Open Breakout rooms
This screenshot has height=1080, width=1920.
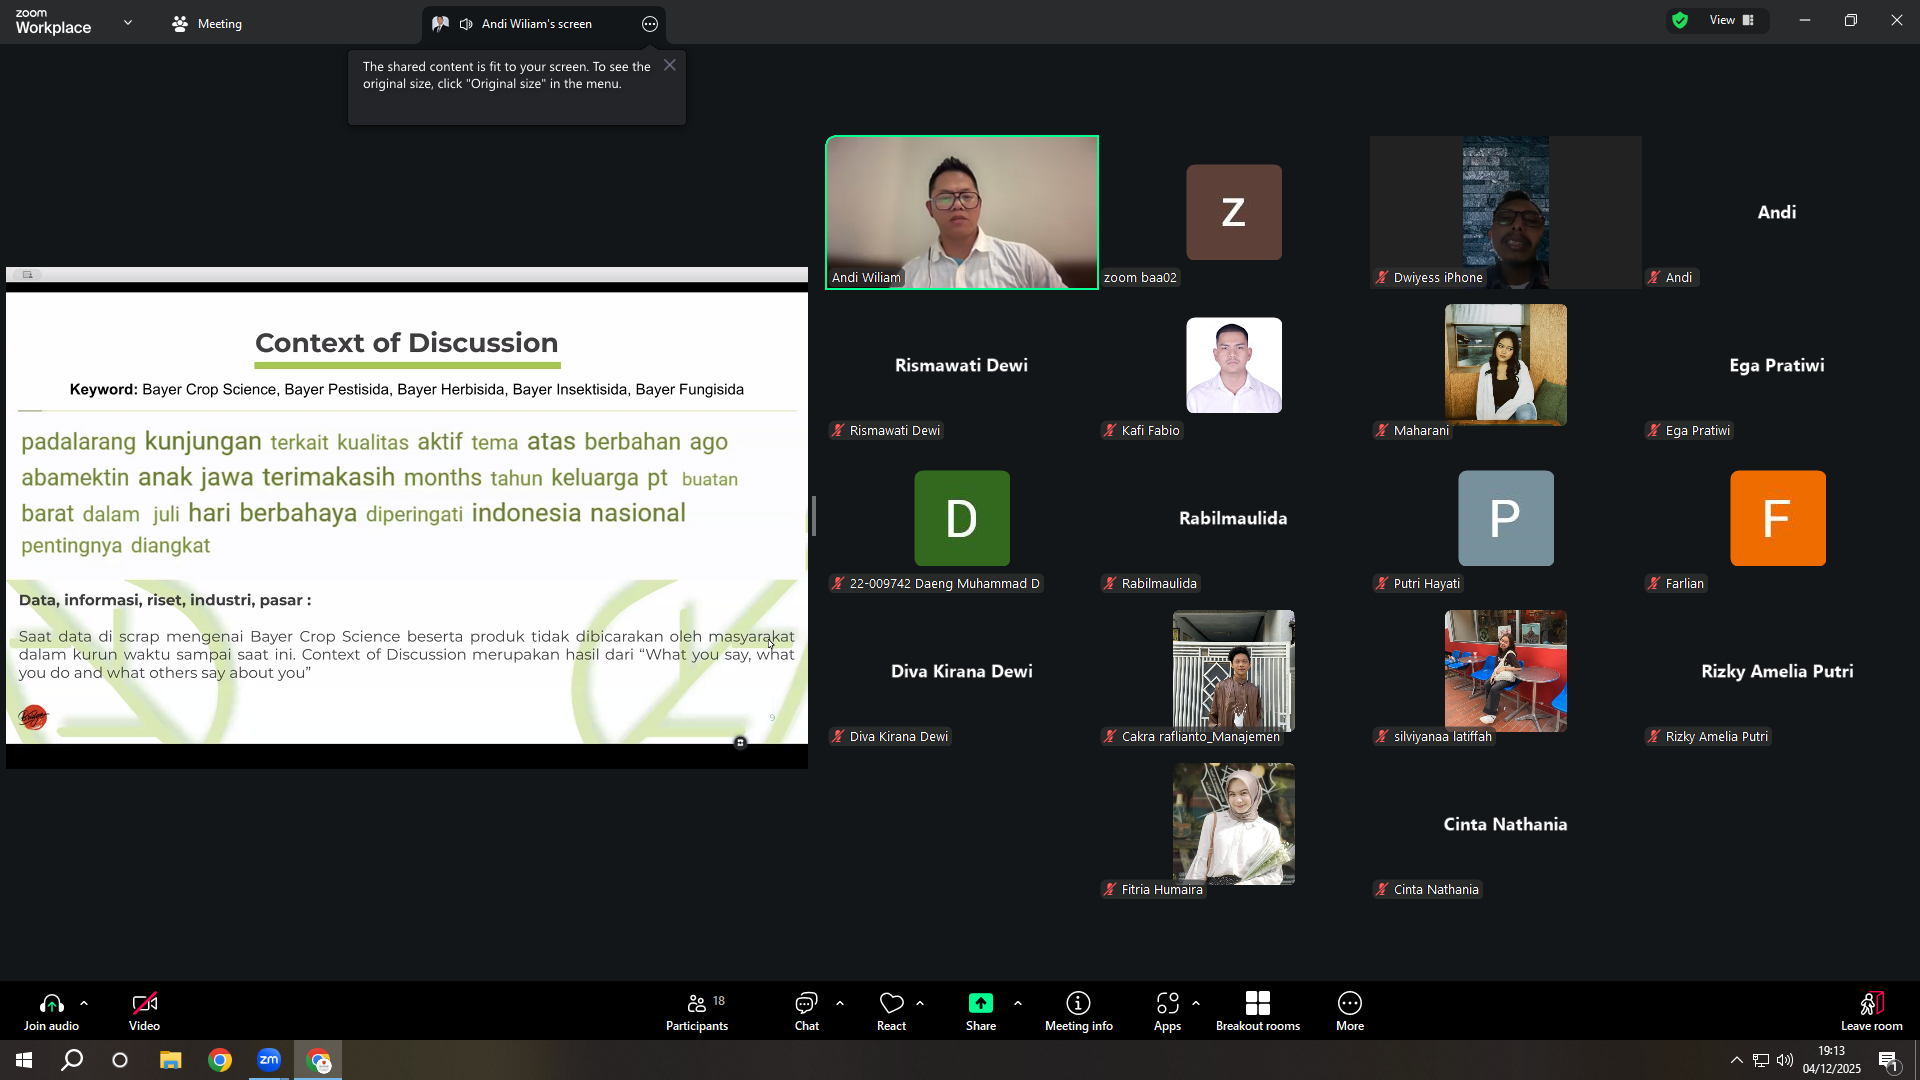point(1258,1011)
